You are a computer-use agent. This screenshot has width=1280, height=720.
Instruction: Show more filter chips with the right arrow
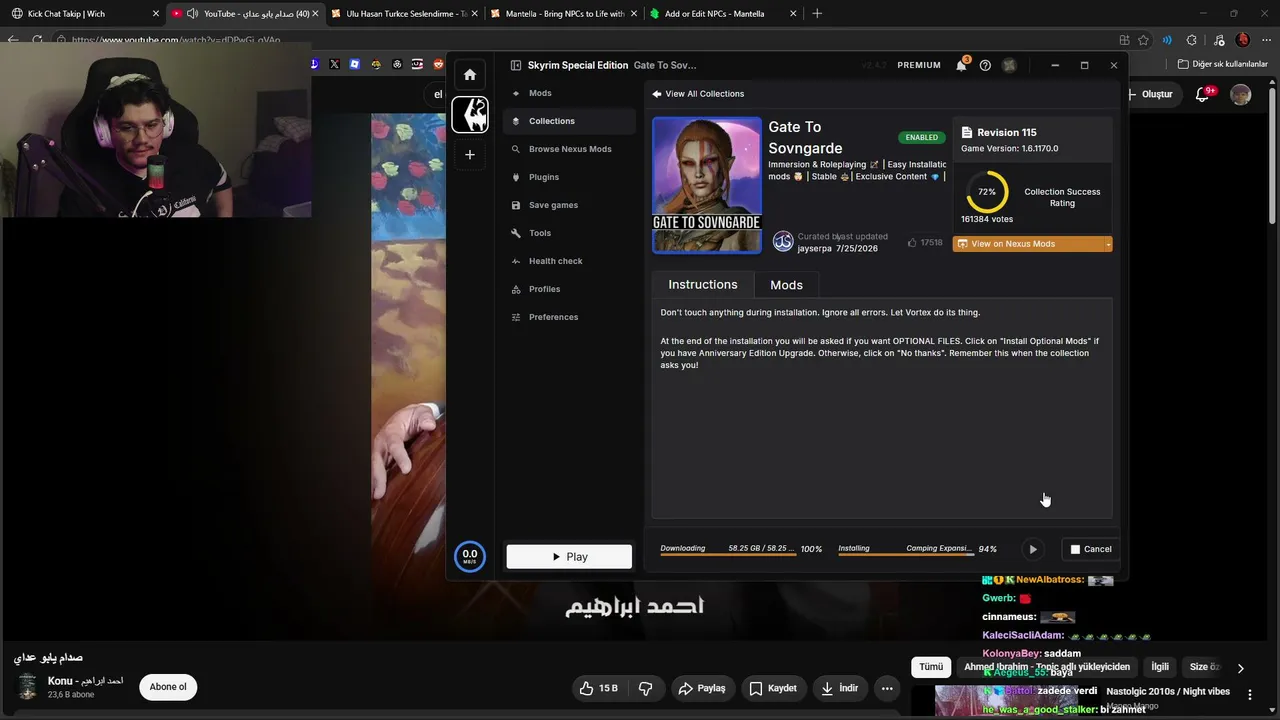(x=1240, y=668)
